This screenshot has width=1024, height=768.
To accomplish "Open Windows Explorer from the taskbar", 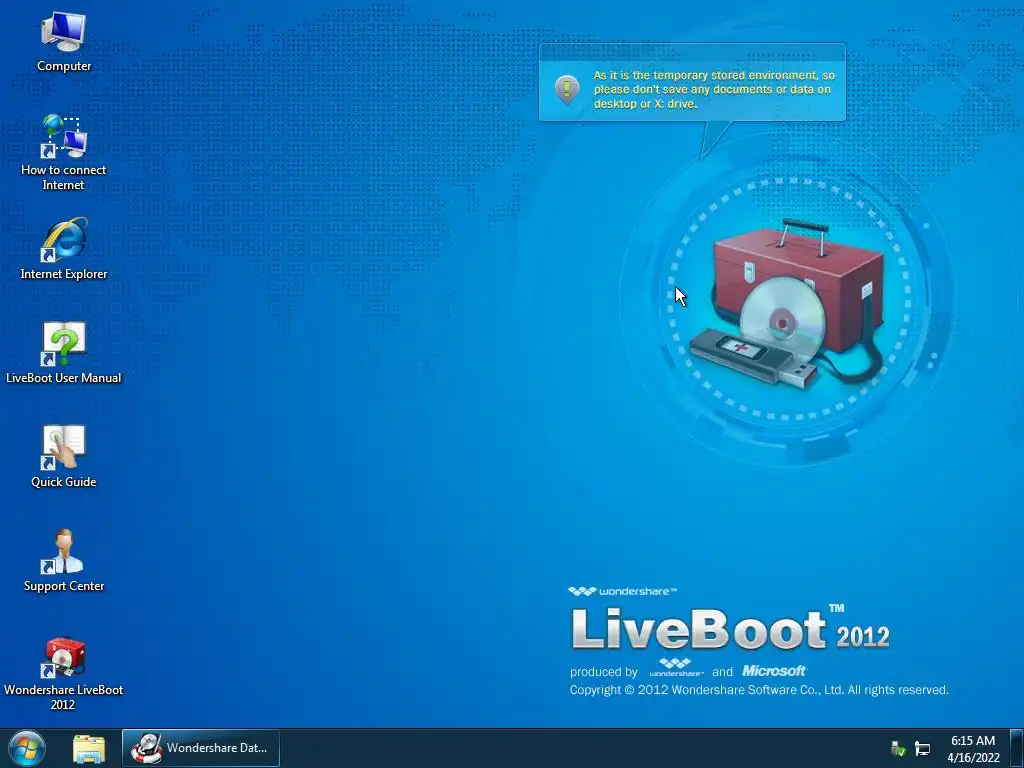I will (x=89, y=748).
